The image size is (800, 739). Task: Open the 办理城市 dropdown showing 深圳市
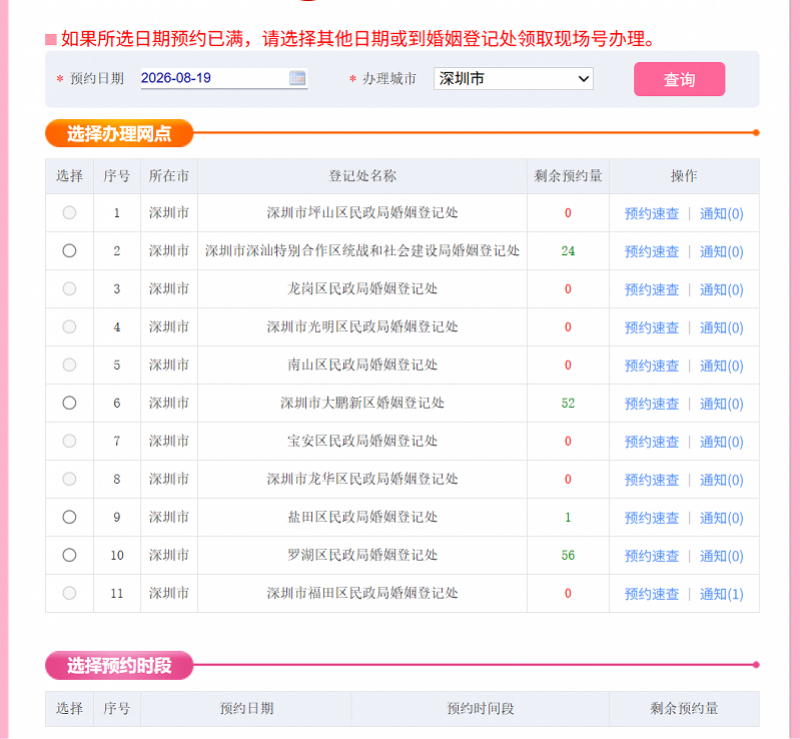pos(513,79)
